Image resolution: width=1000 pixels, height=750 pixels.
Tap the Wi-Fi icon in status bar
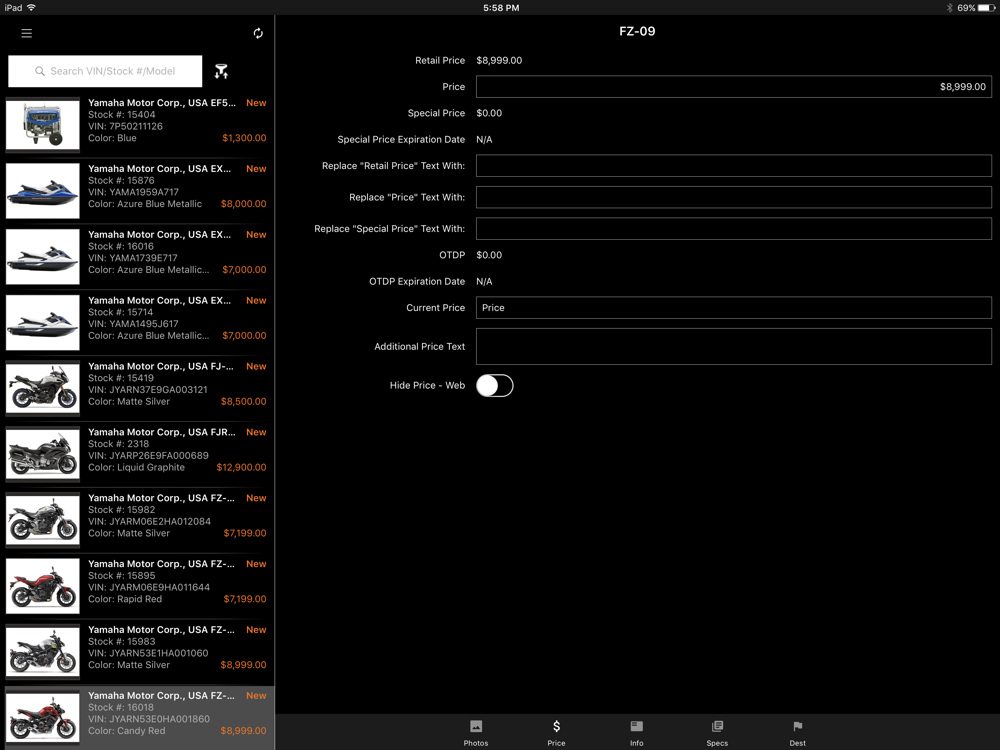pos(31,8)
